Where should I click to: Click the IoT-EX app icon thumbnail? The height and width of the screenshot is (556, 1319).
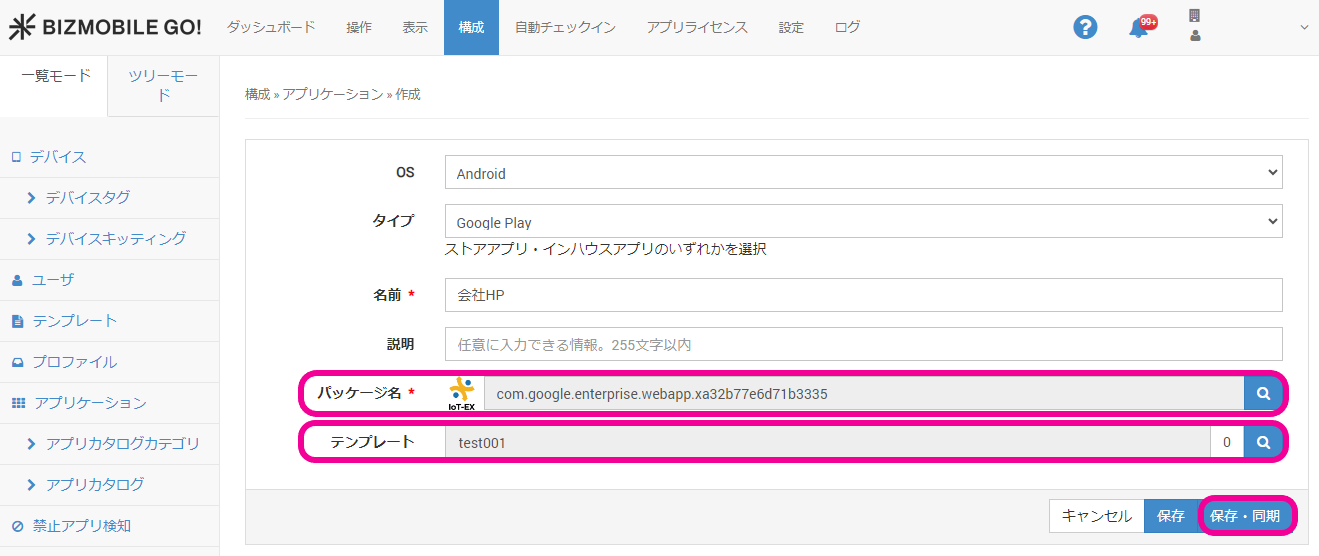pos(462,394)
